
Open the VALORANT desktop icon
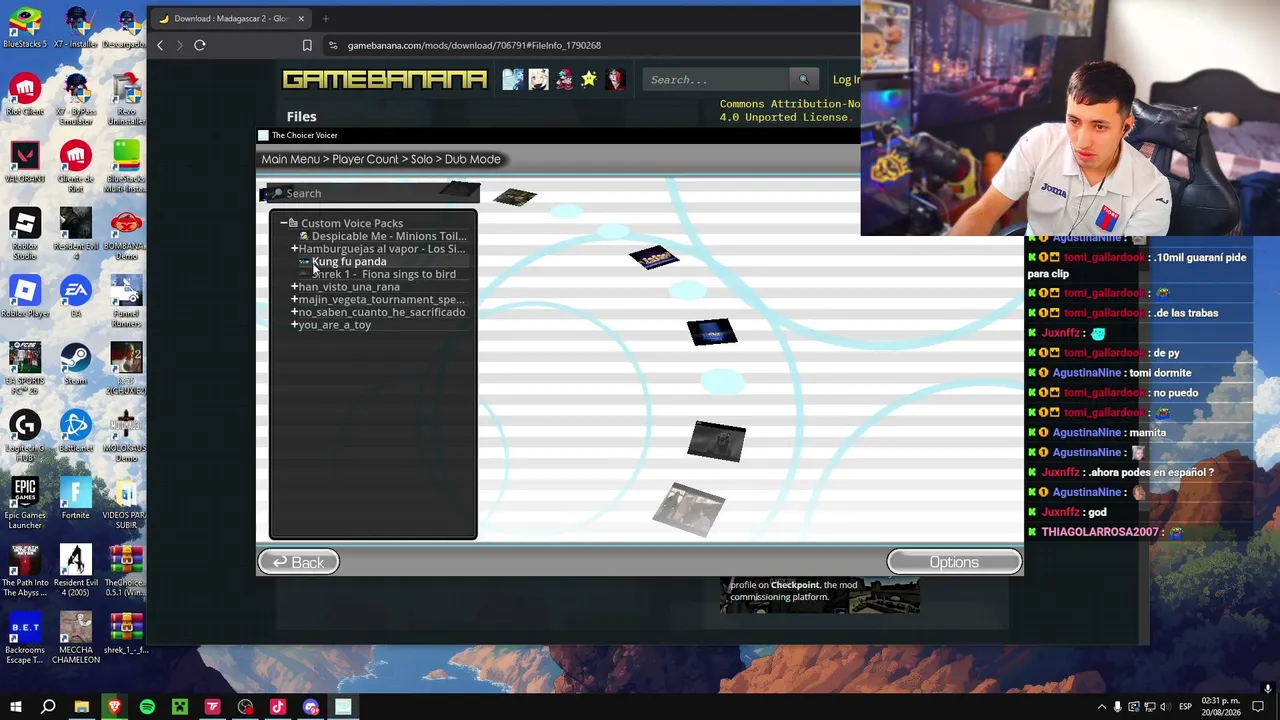click(x=25, y=162)
